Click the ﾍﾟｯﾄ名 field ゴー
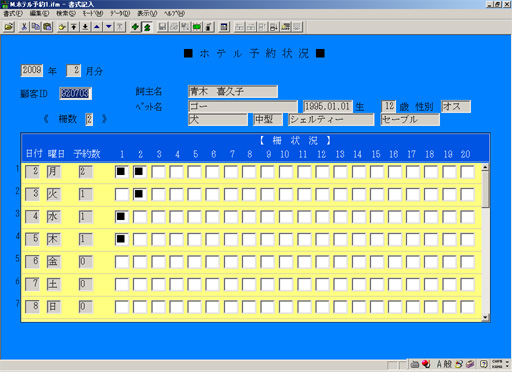 pos(243,107)
